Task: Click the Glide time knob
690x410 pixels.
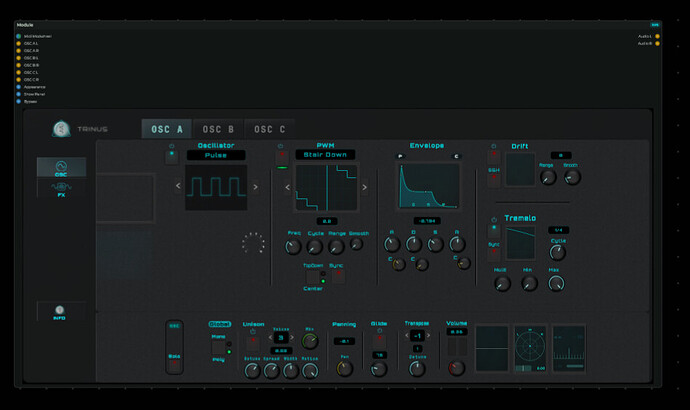Action: 378,369
